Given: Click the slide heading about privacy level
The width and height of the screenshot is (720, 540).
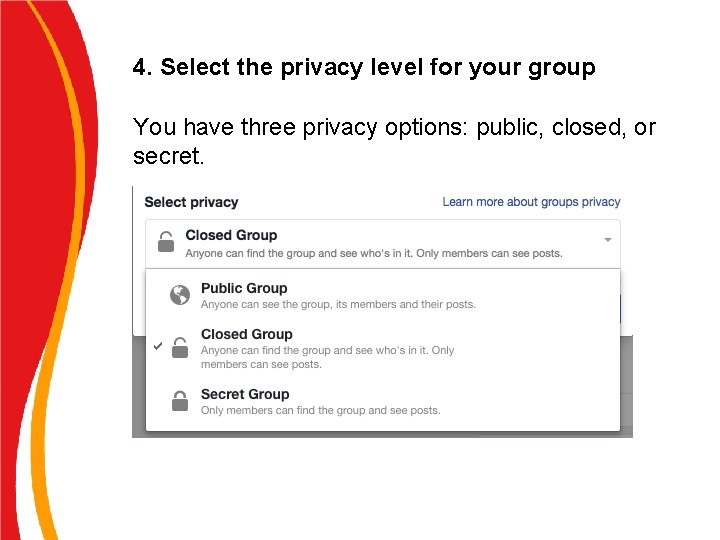Looking at the screenshot, I should 364,68.
